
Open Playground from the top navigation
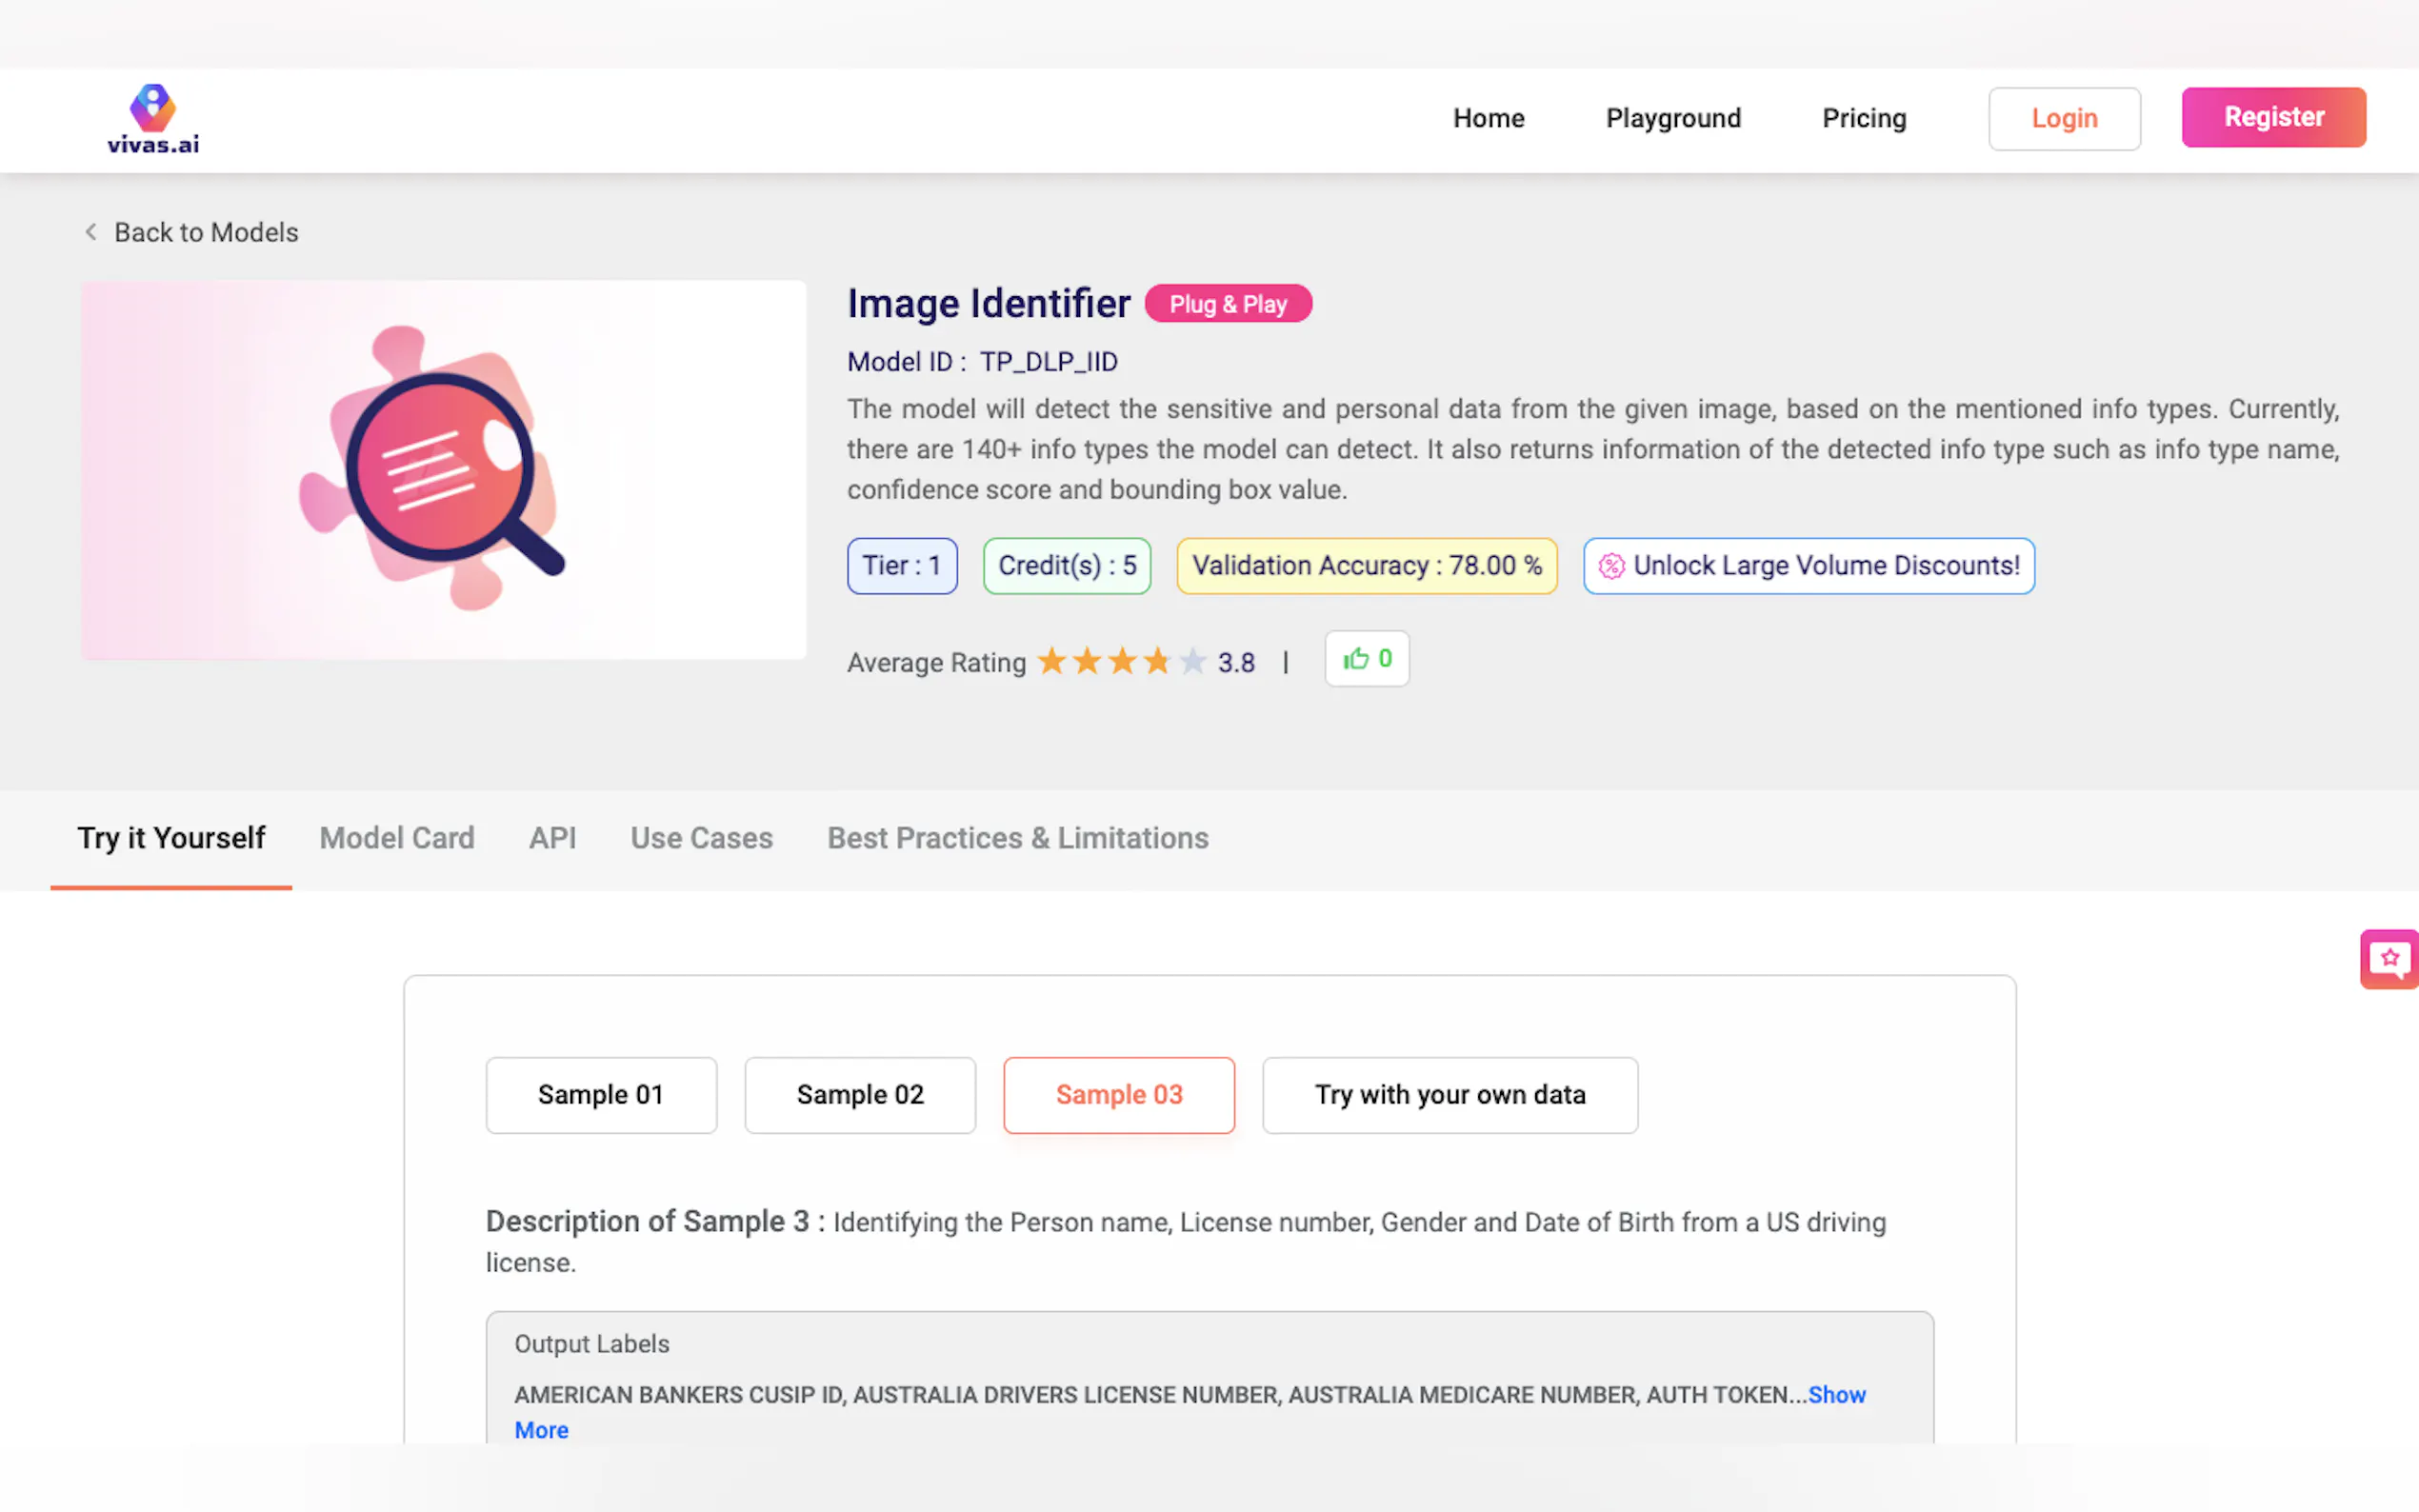point(1673,119)
